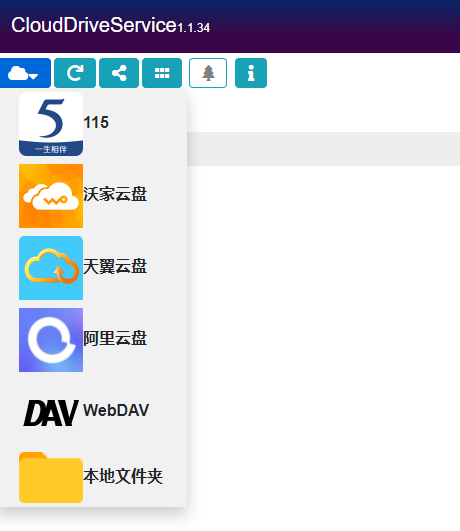Add a WebDAV drive from menu
460x531 pixels.
(x=116, y=410)
